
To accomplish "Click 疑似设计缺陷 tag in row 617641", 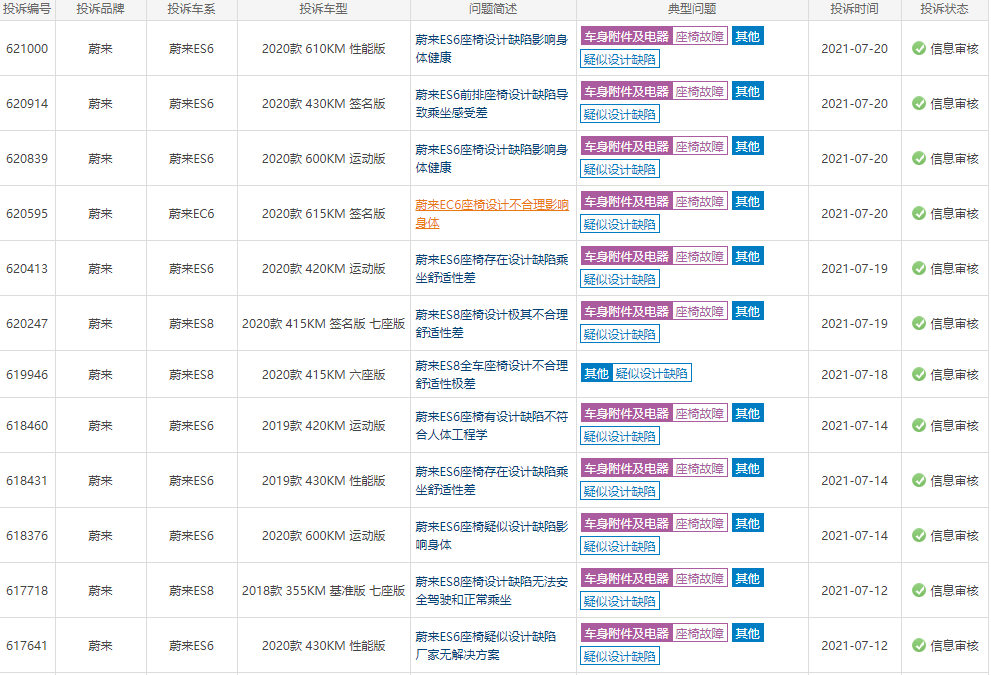I will tap(619, 657).
